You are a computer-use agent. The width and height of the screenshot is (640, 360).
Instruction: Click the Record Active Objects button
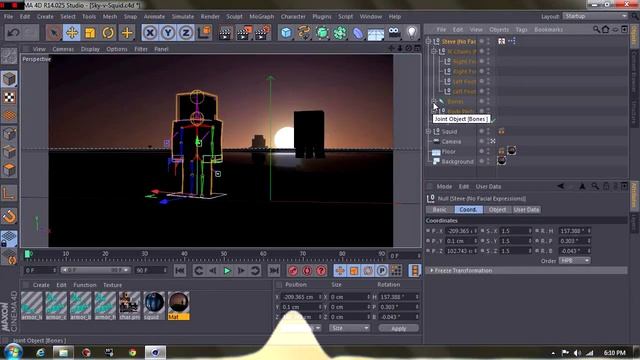[293, 271]
